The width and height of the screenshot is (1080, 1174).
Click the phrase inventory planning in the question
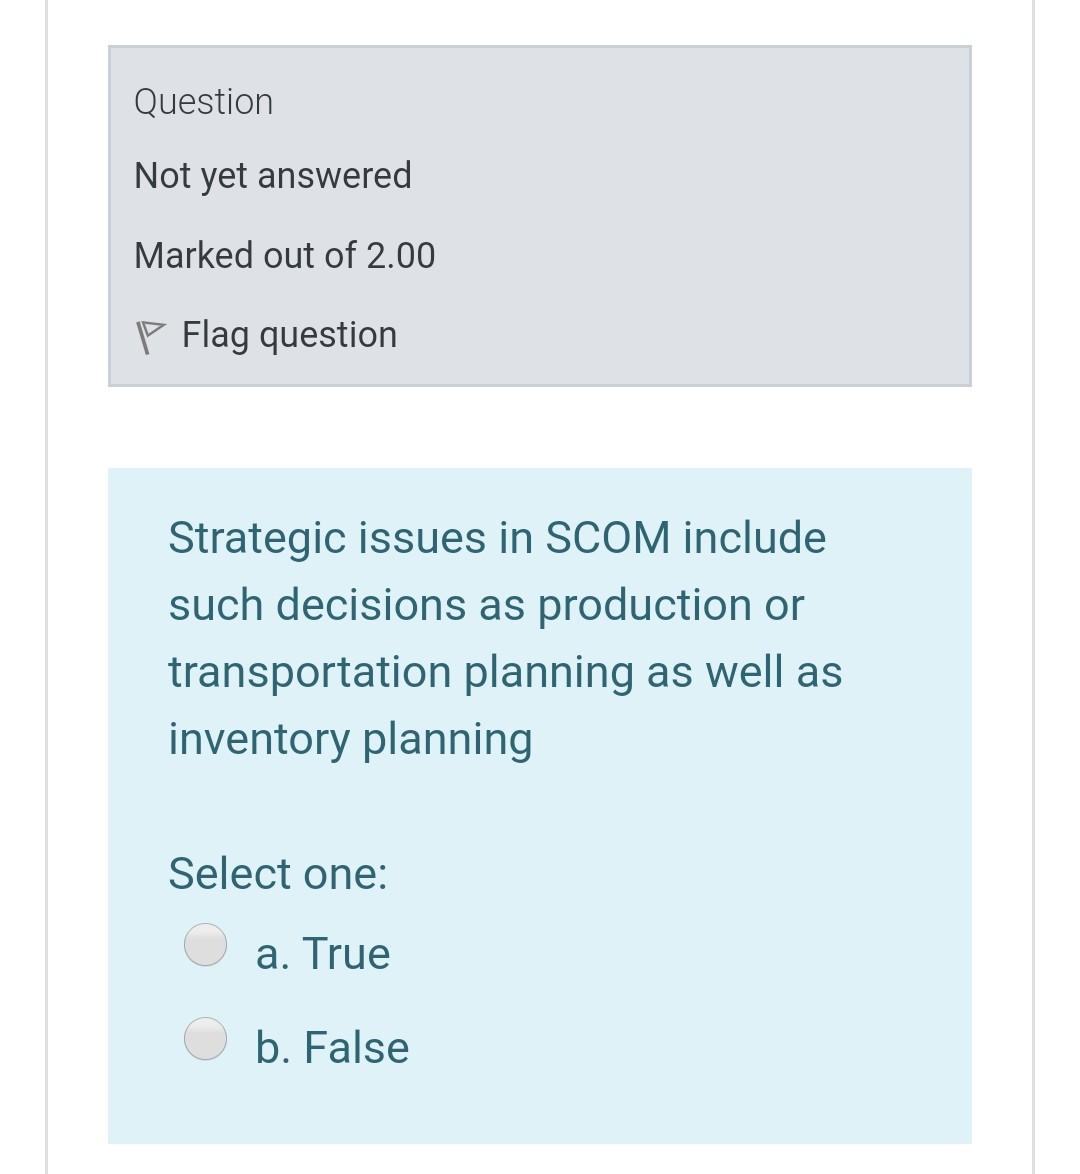[x=349, y=739]
